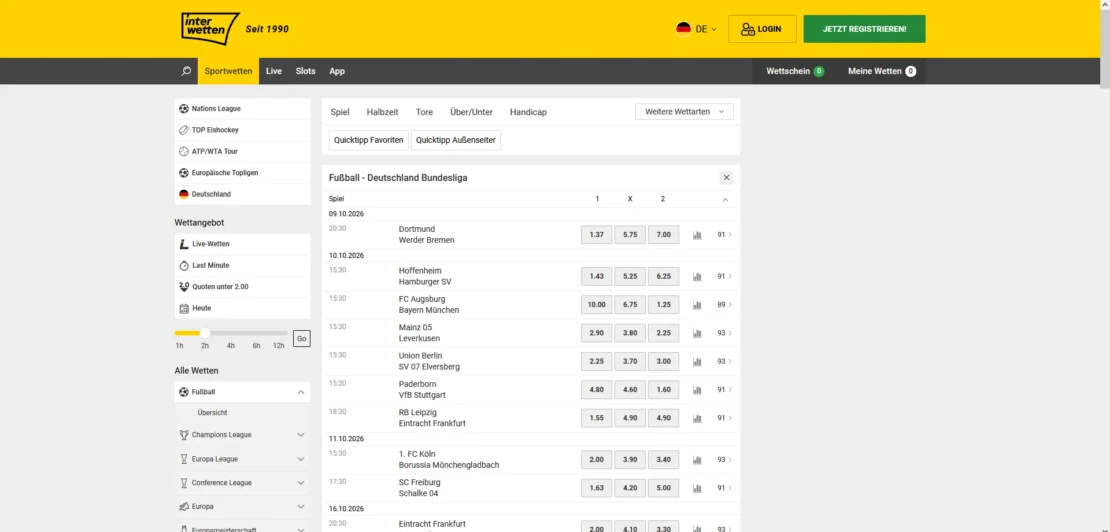Click the Interwetten logo
Viewport: 1110px width, 532px height.
pyautogui.click(x=210, y=29)
